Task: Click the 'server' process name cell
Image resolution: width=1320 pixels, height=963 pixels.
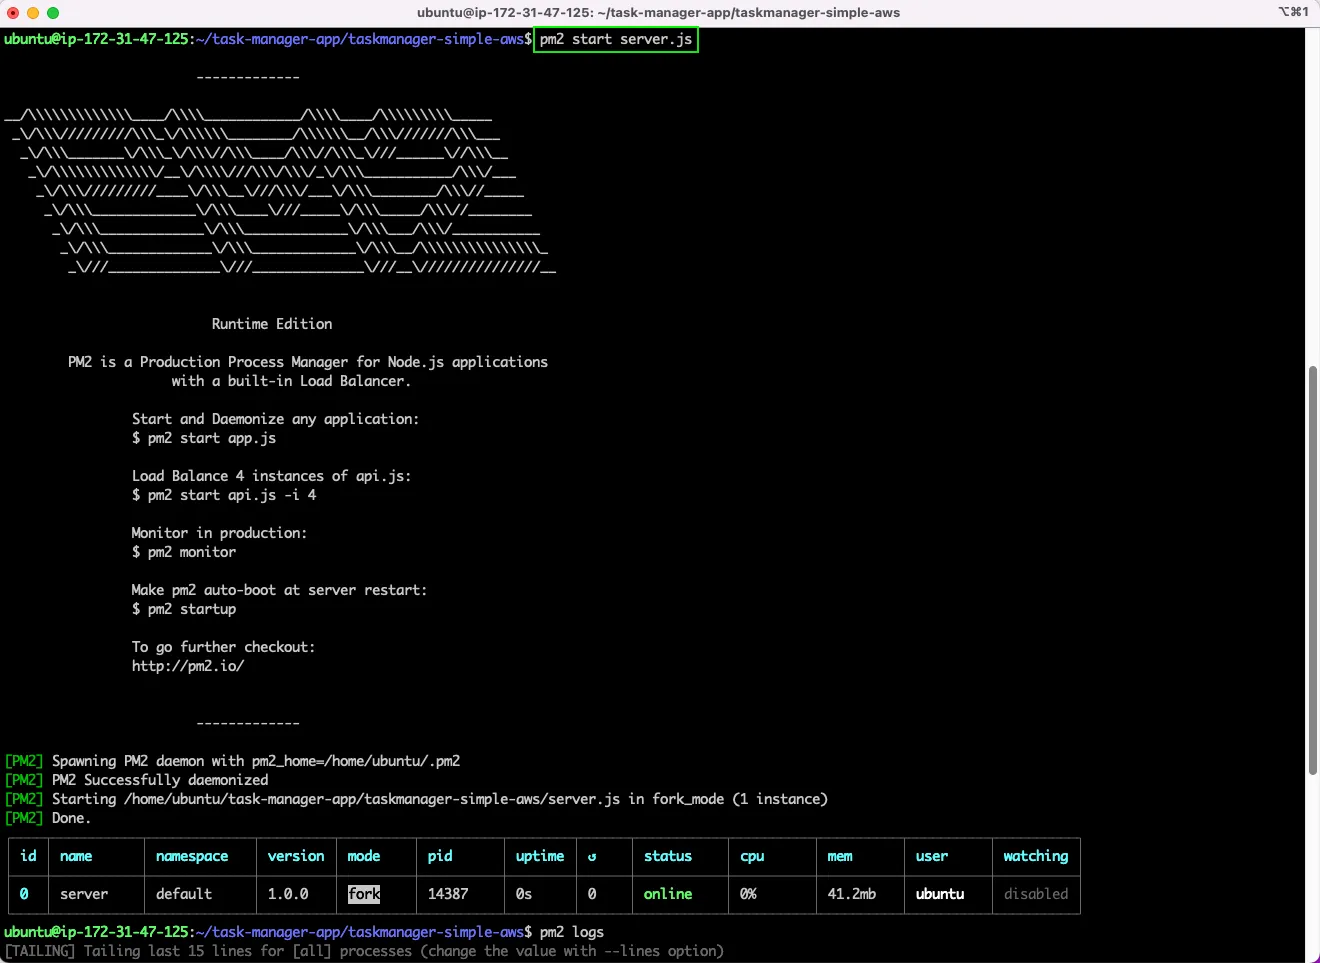Action: click(84, 894)
